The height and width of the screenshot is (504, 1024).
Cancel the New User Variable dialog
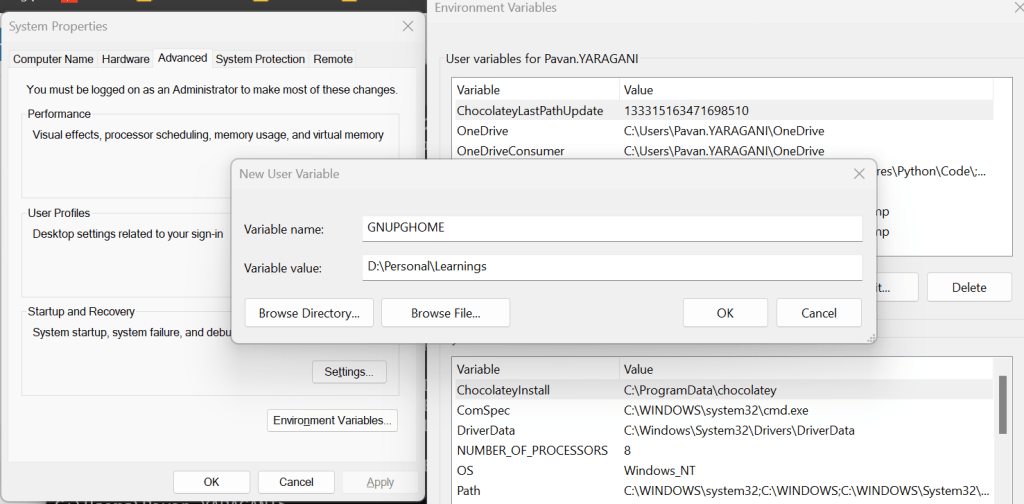[818, 313]
